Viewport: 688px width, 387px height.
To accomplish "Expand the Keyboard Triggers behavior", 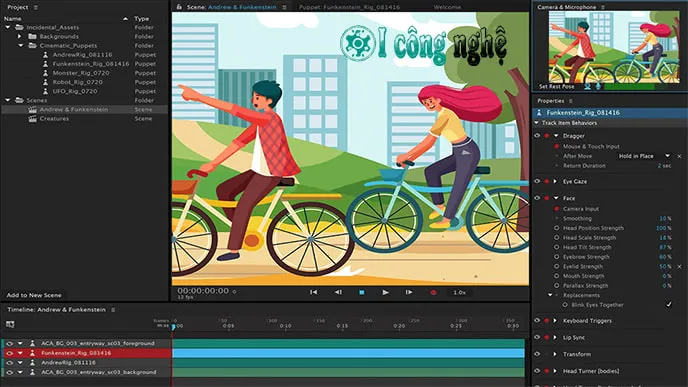I will (x=555, y=321).
